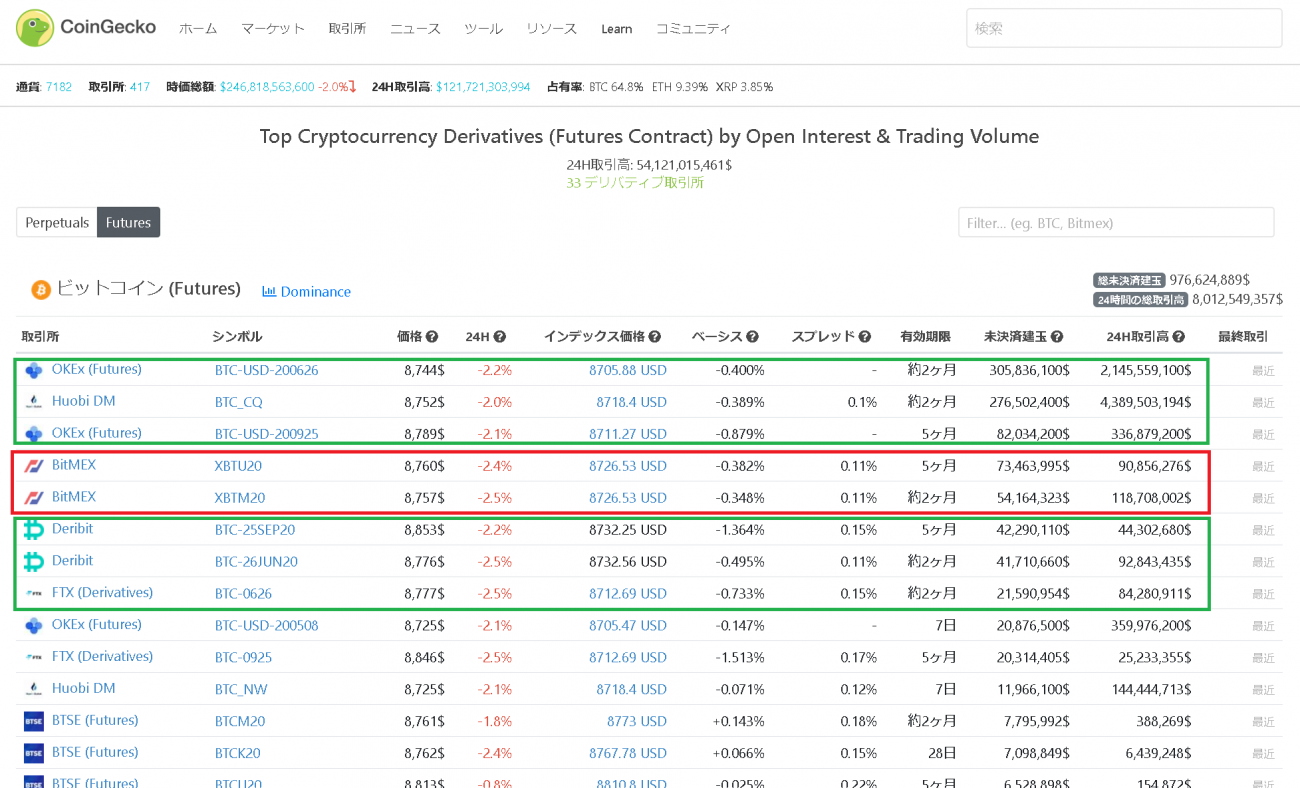This screenshot has width=1300, height=788.
Task: Click the 417 exchanges count link
Action: pyautogui.click(x=140, y=87)
